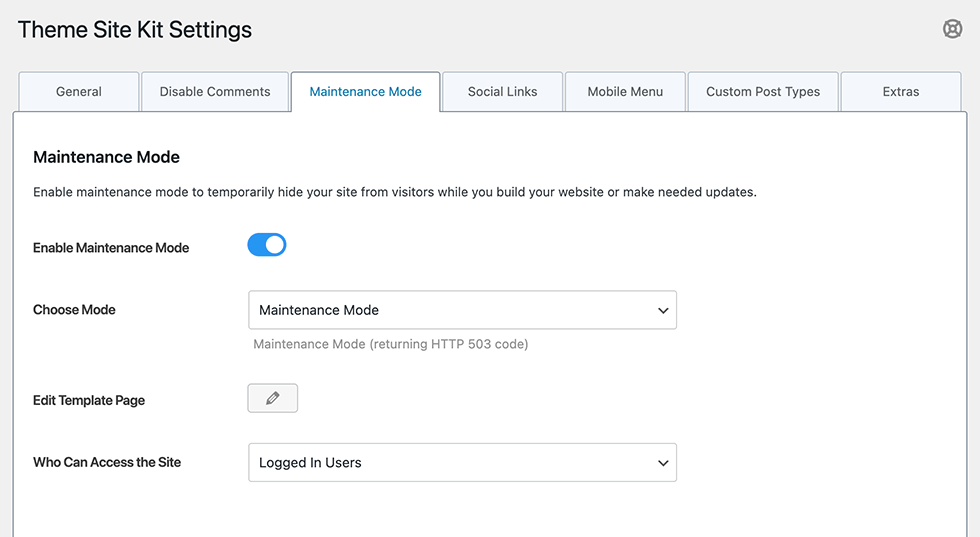Click the Maintenance Mode section heading
This screenshot has height=537, width=980.
pyautogui.click(x=106, y=157)
